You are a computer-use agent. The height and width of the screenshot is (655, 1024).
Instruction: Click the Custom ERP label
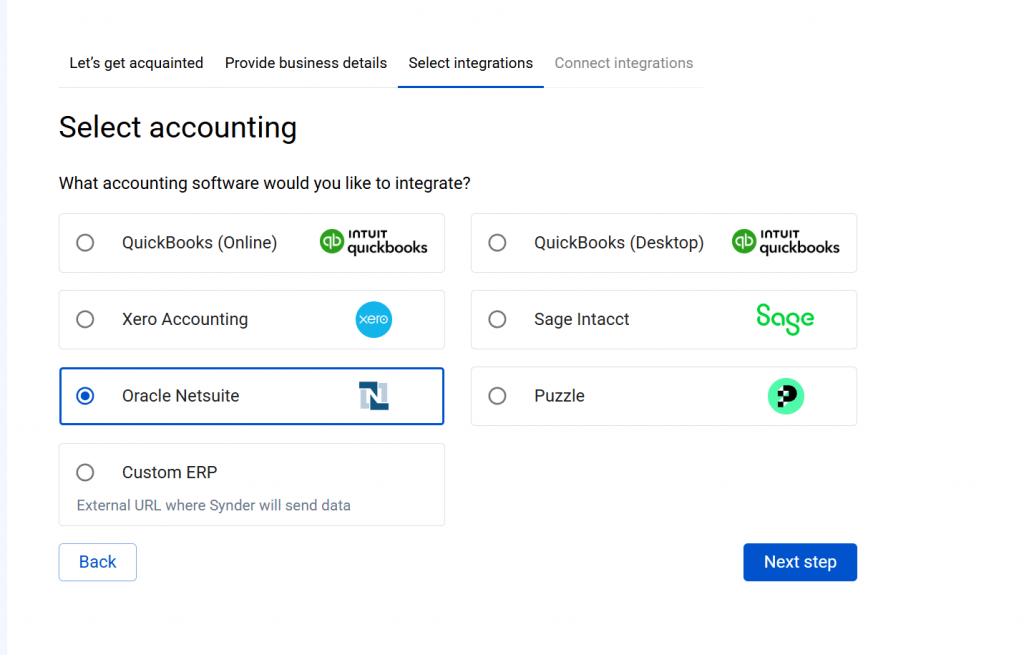point(169,472)
